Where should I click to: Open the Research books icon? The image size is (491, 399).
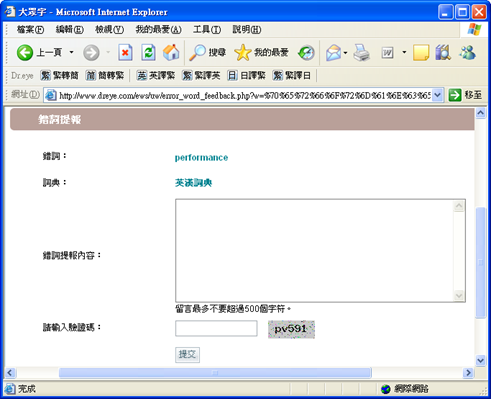(x=443, y=53)
